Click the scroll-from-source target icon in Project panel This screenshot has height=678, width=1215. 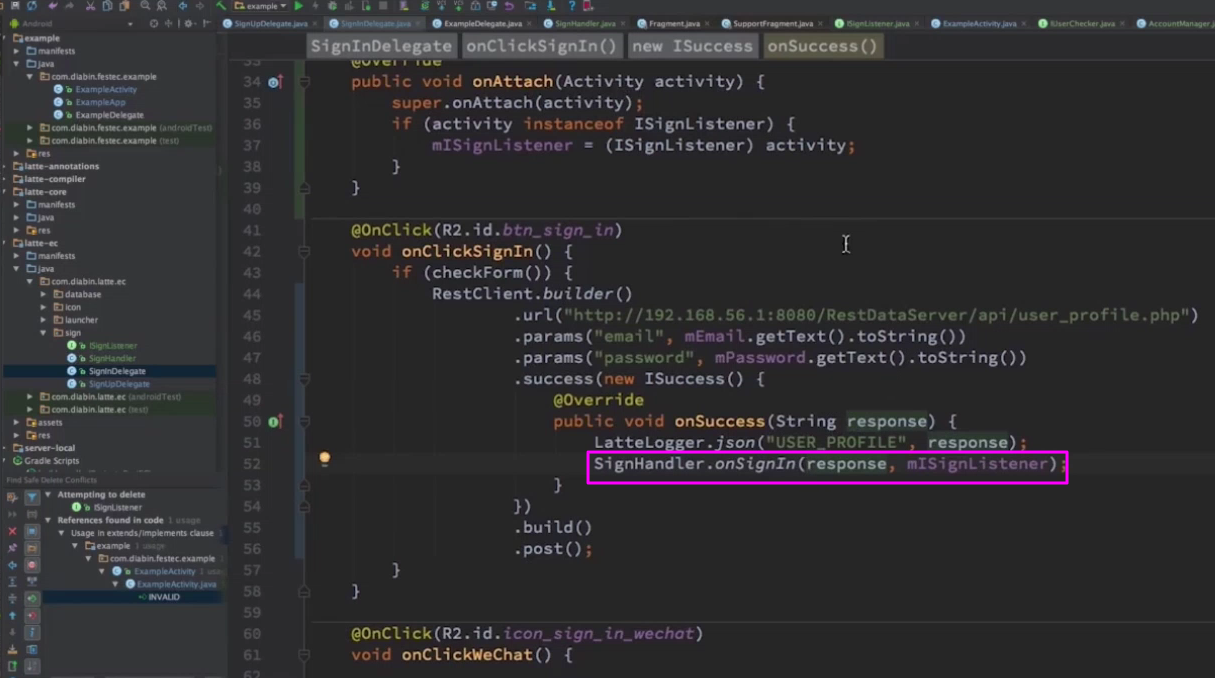pos(154,23)
